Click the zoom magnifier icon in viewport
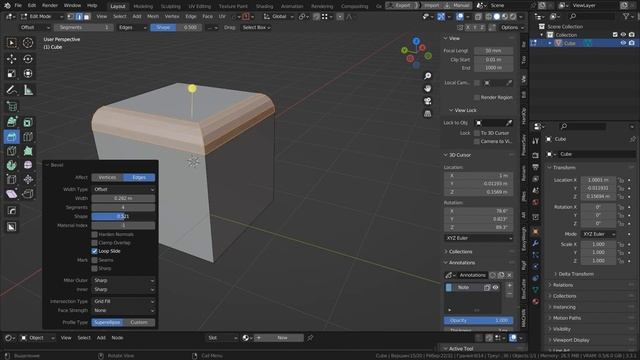 [427, 76]
